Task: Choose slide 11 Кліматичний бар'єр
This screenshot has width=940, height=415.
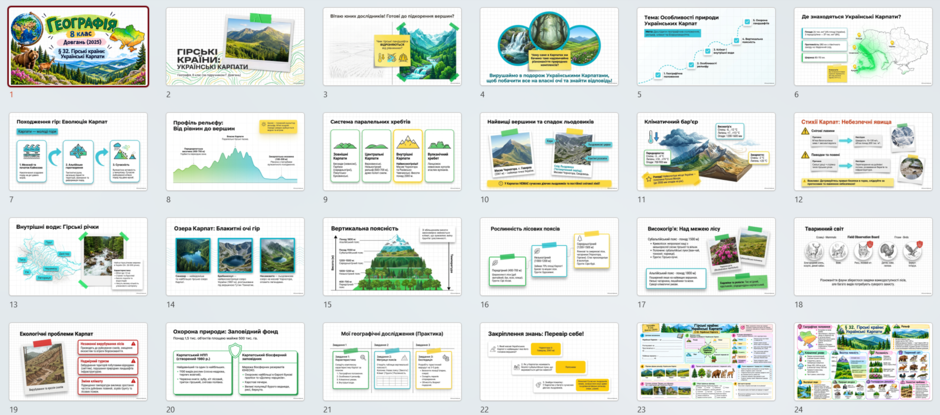Action: [x=706, y=152]
